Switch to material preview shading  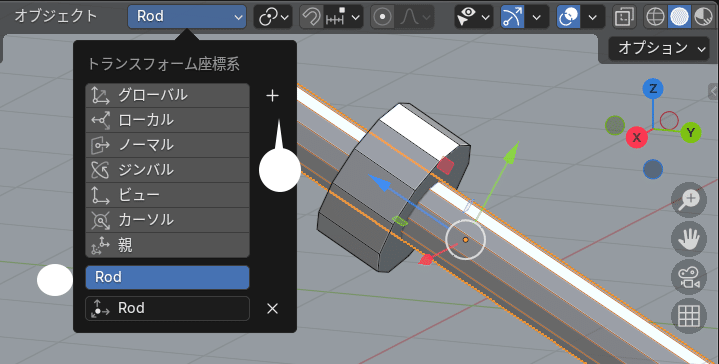(703, 17)
